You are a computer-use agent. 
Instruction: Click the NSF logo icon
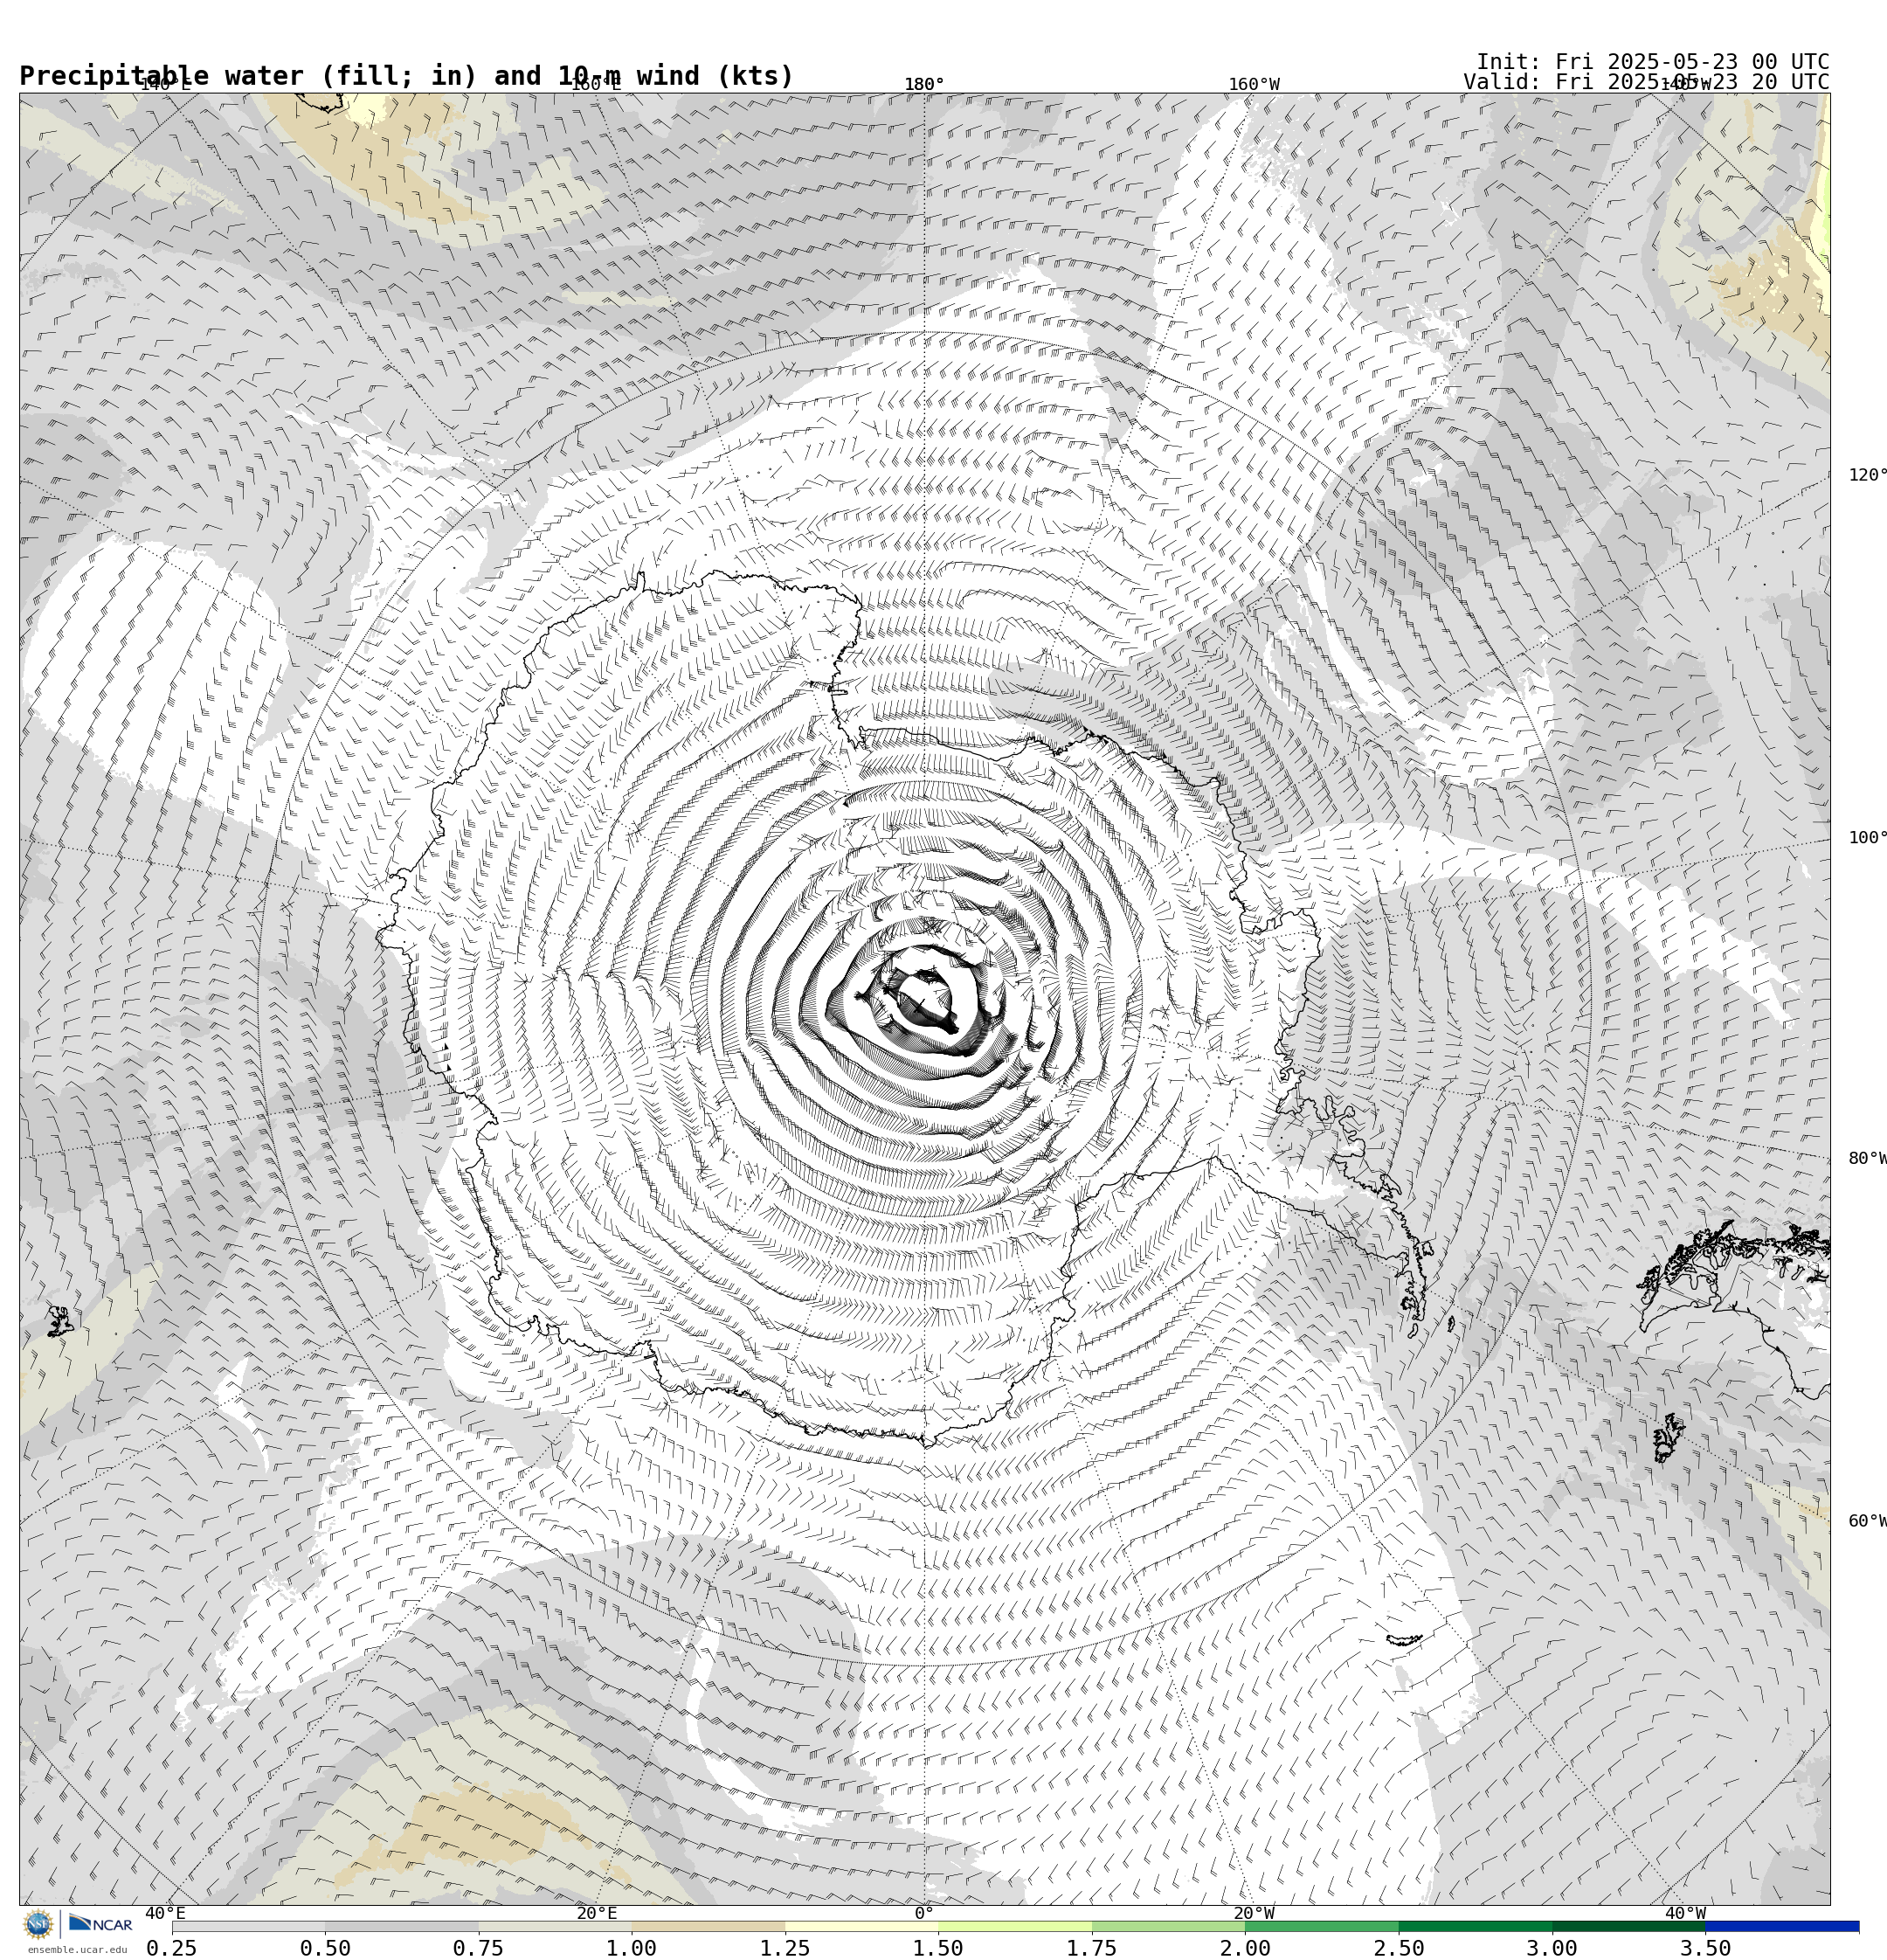[38, 1924]
